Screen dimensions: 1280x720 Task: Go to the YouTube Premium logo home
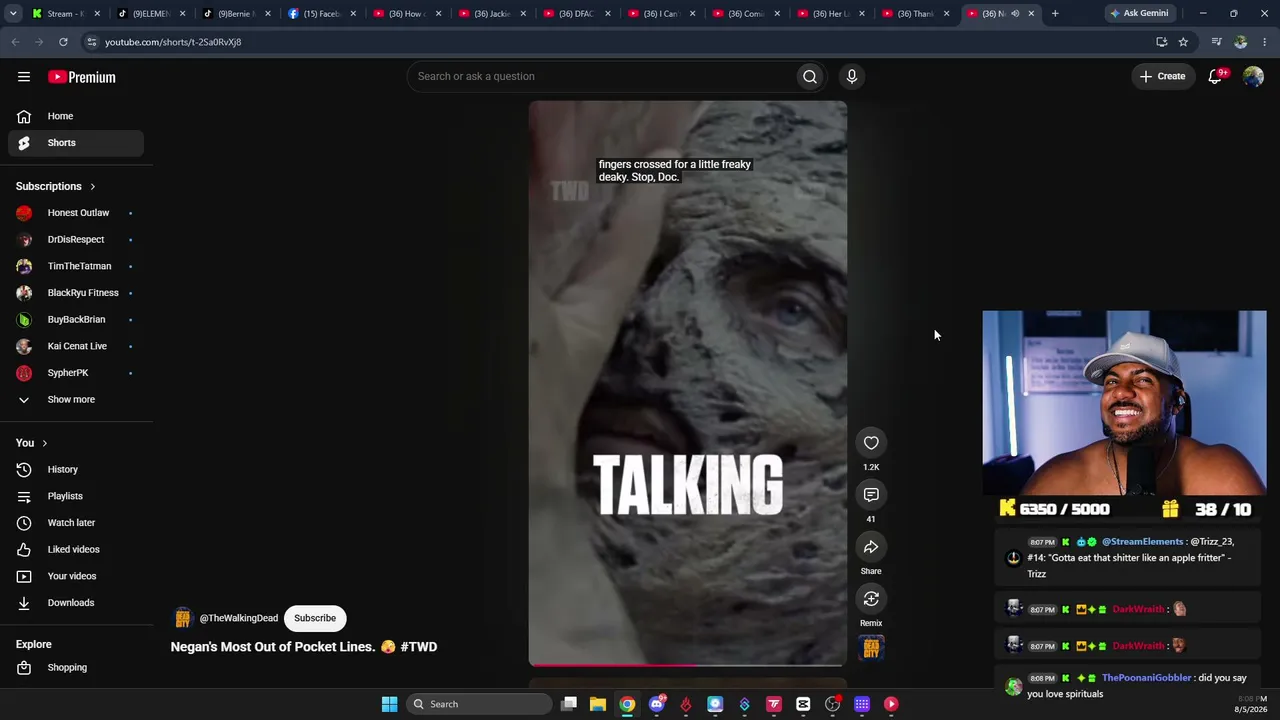coord(82,77)
